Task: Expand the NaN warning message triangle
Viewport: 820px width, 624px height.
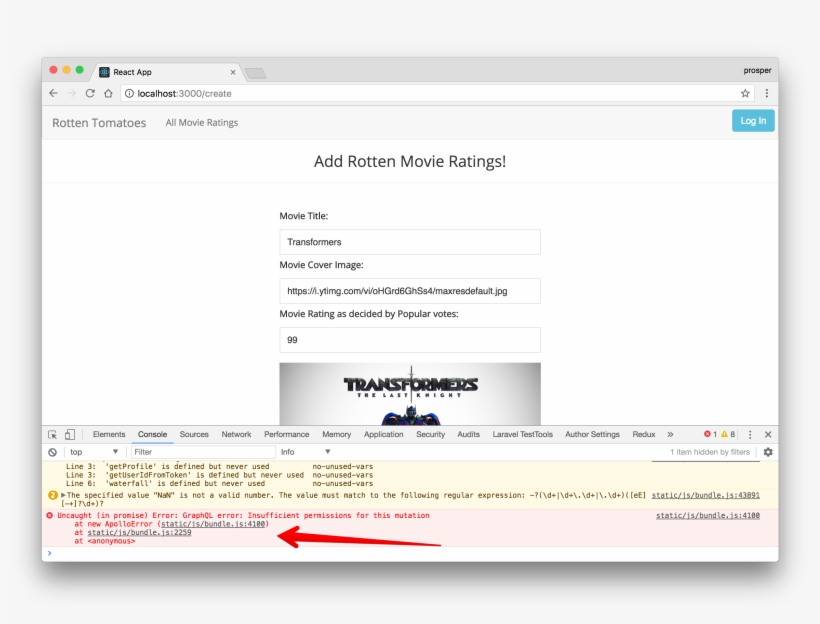Action: [63, 495]
